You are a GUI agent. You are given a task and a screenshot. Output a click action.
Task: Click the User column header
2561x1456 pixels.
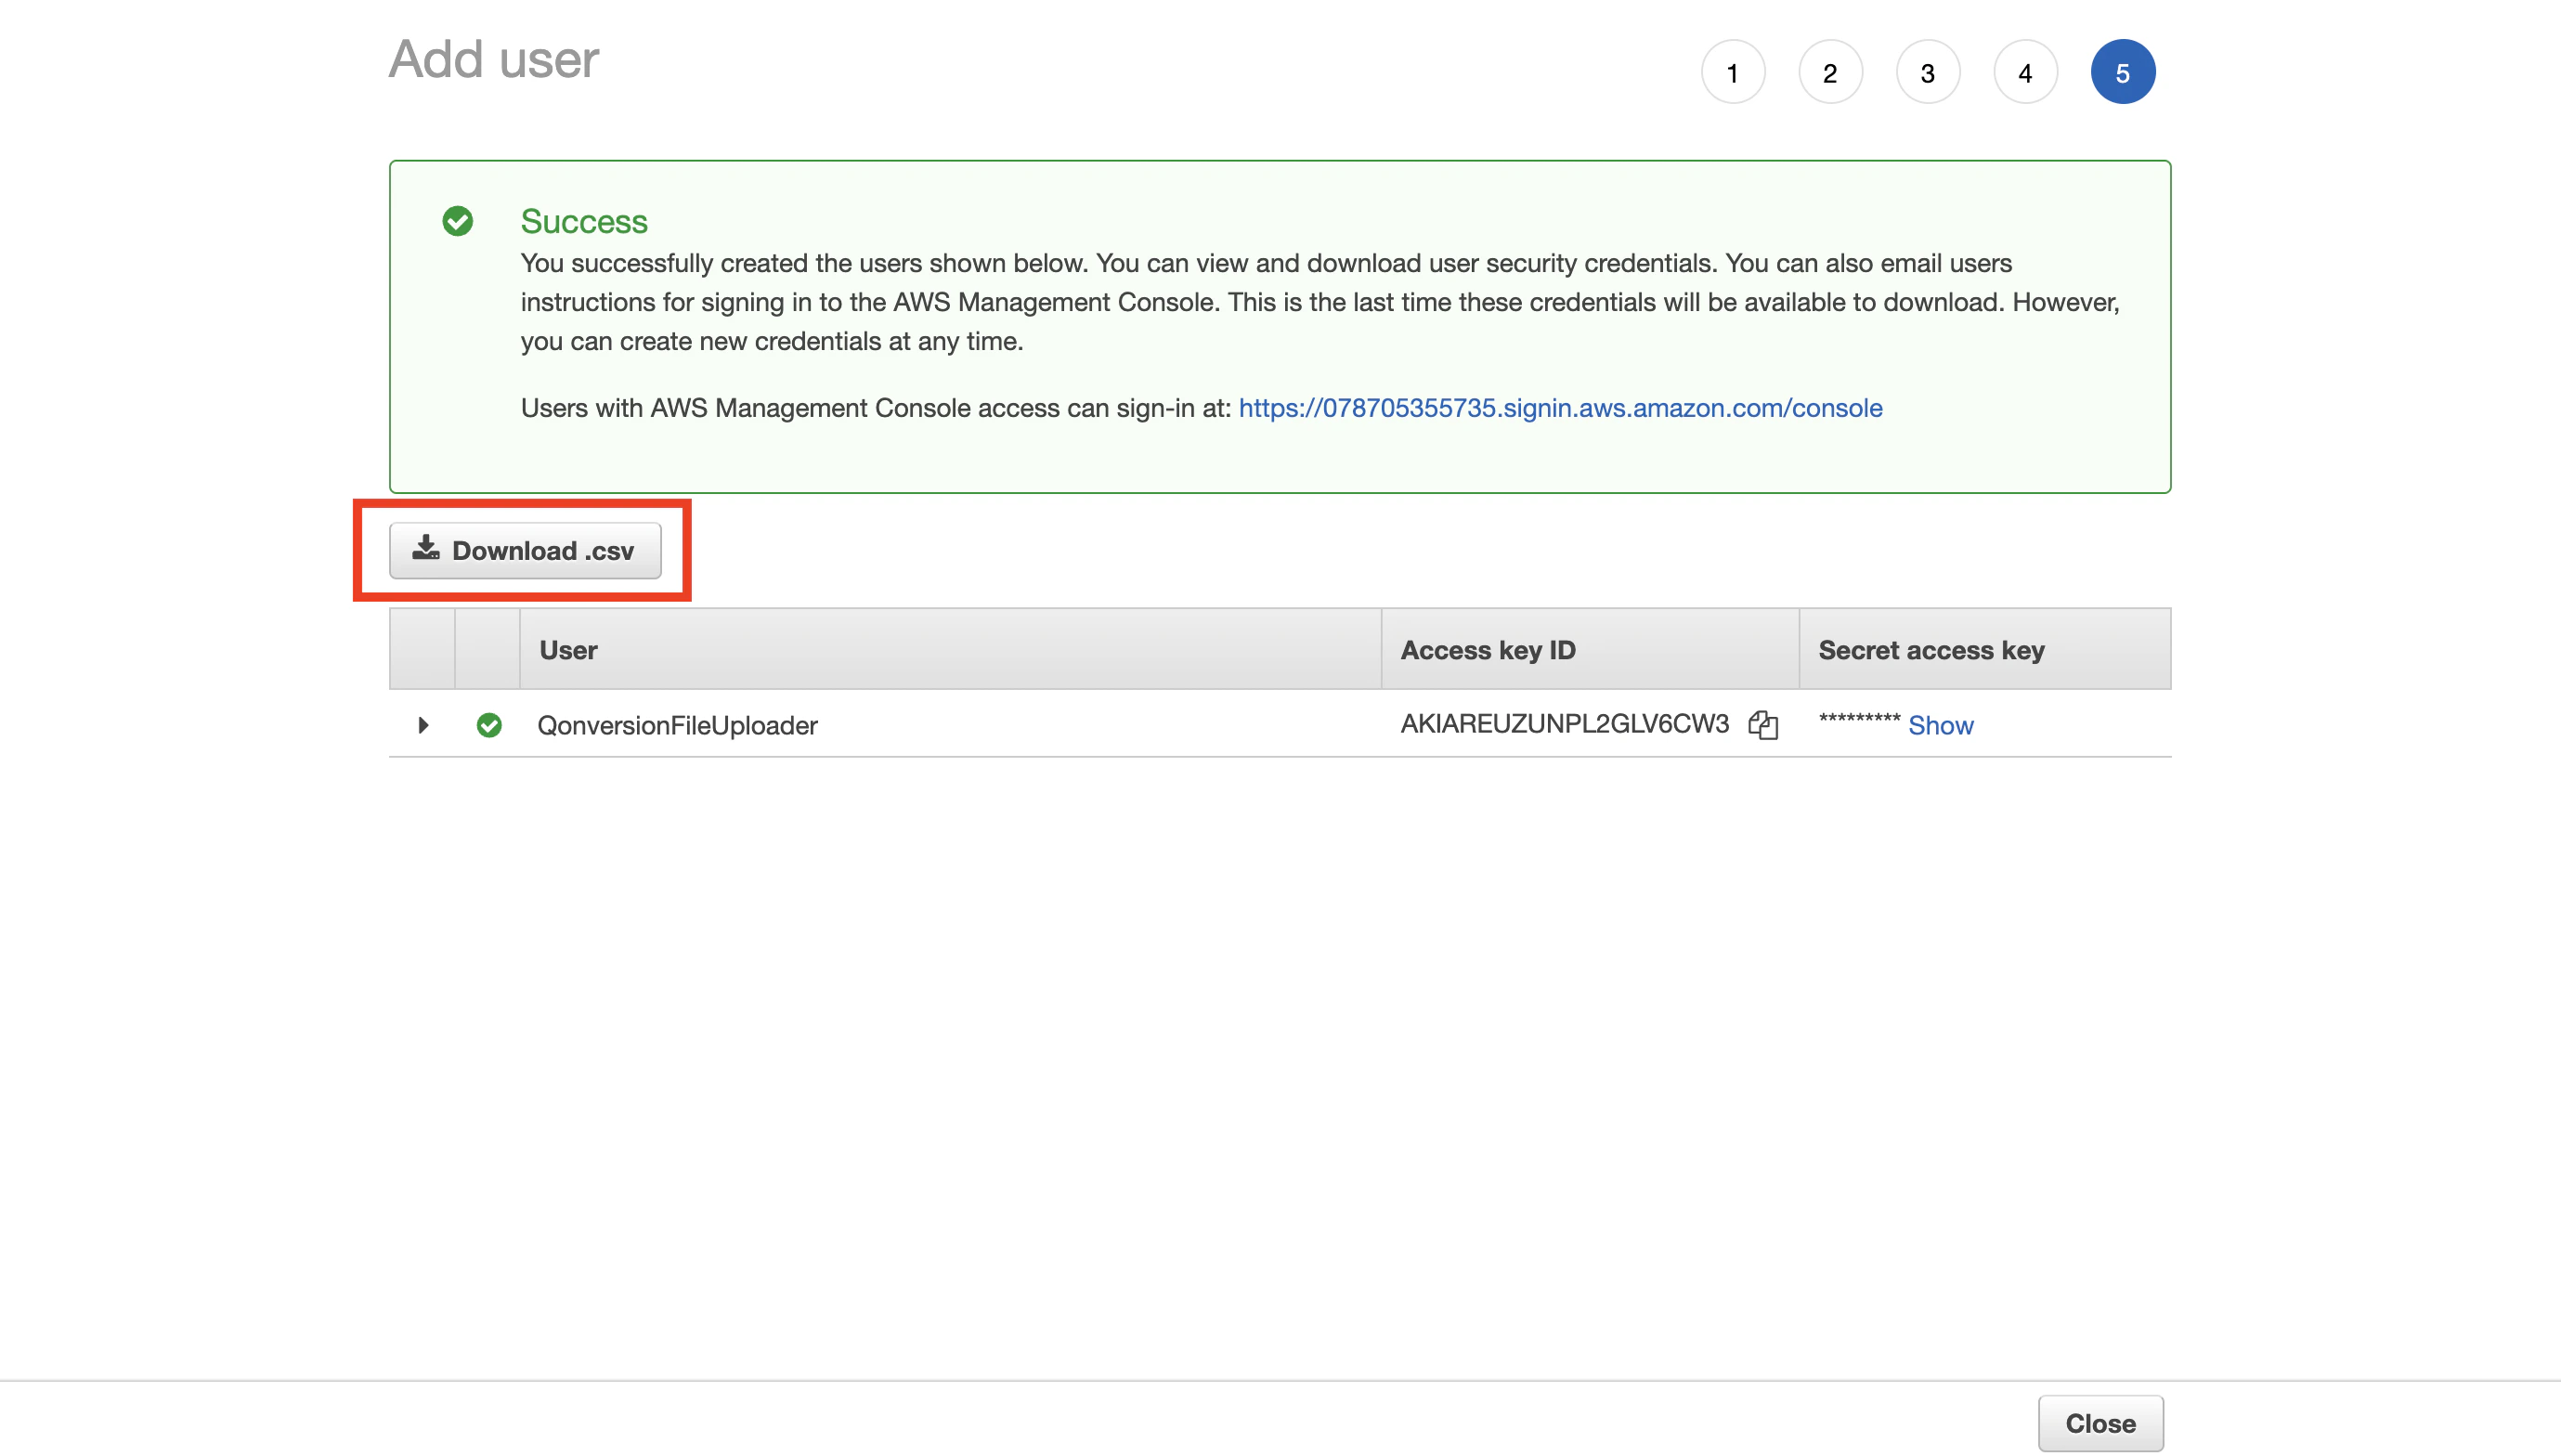568,650
